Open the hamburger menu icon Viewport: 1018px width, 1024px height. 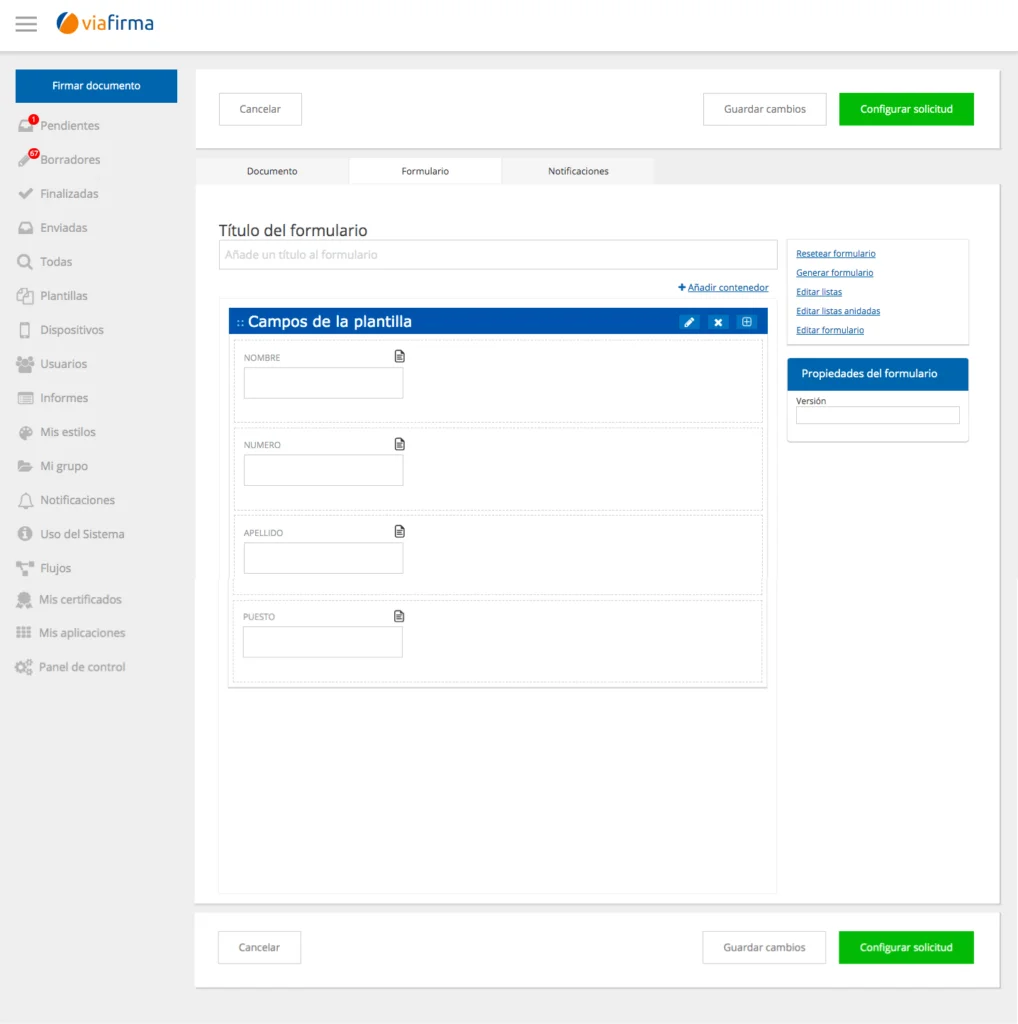pyautogui.click(x=26, y=24)
